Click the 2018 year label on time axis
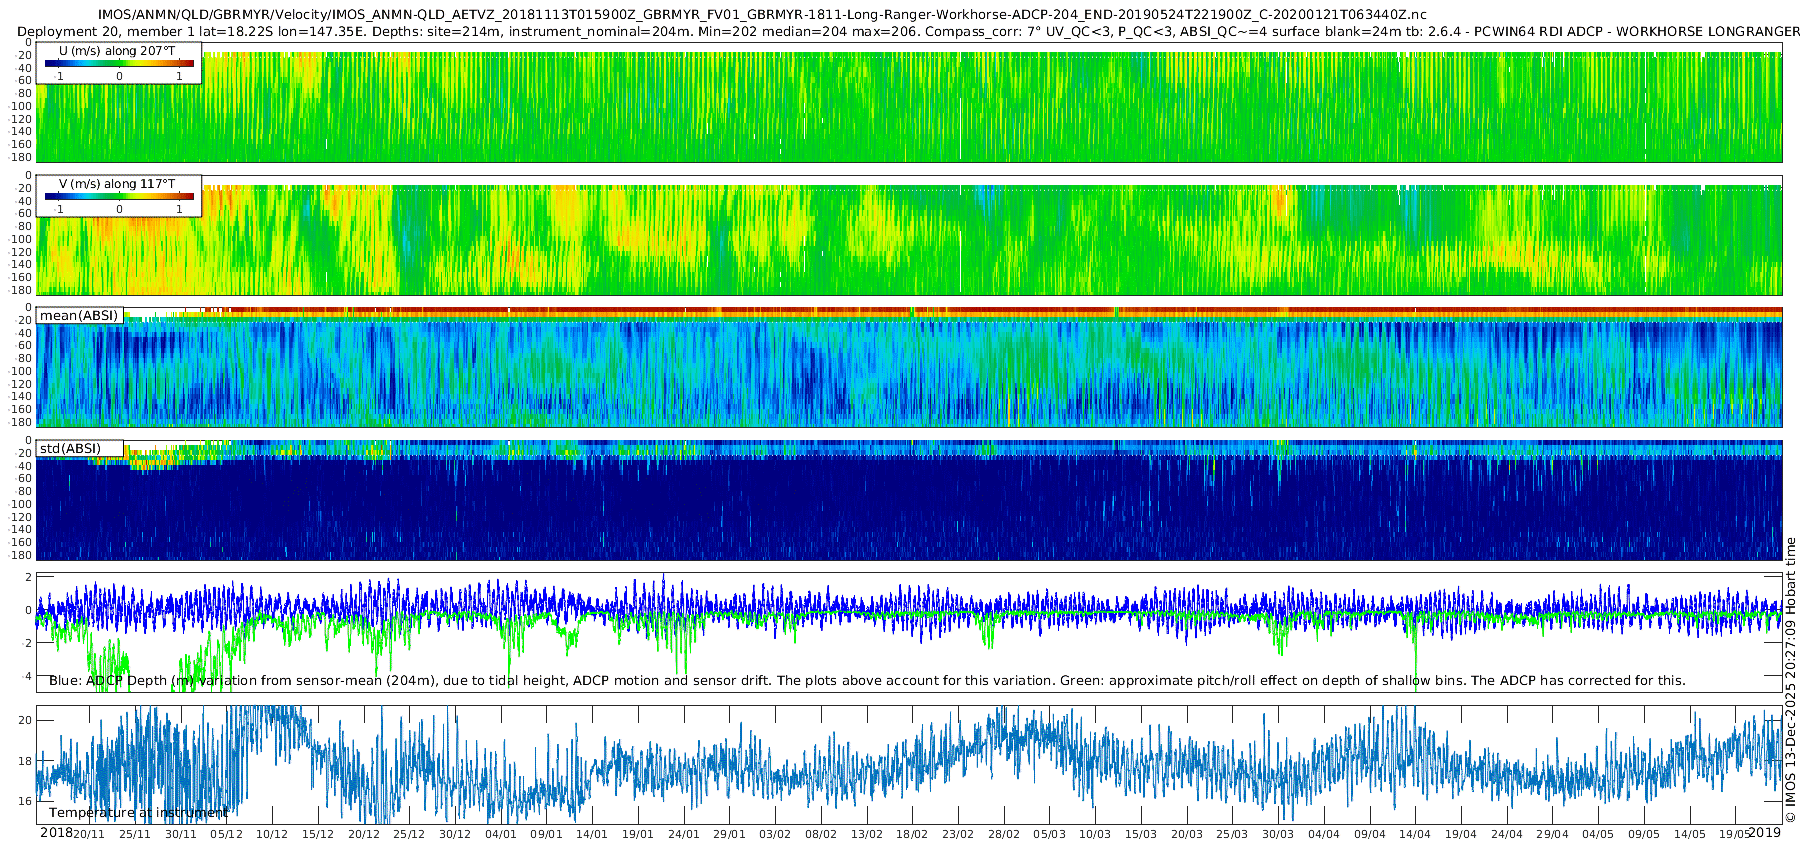 [x=56, y=833]
